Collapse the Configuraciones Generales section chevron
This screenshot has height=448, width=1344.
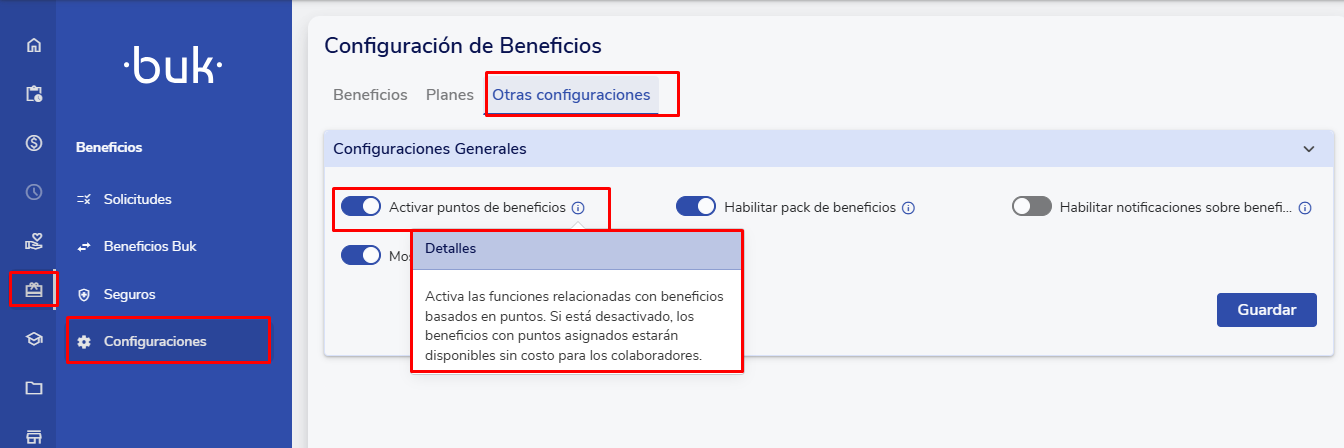pos(1309,149)
